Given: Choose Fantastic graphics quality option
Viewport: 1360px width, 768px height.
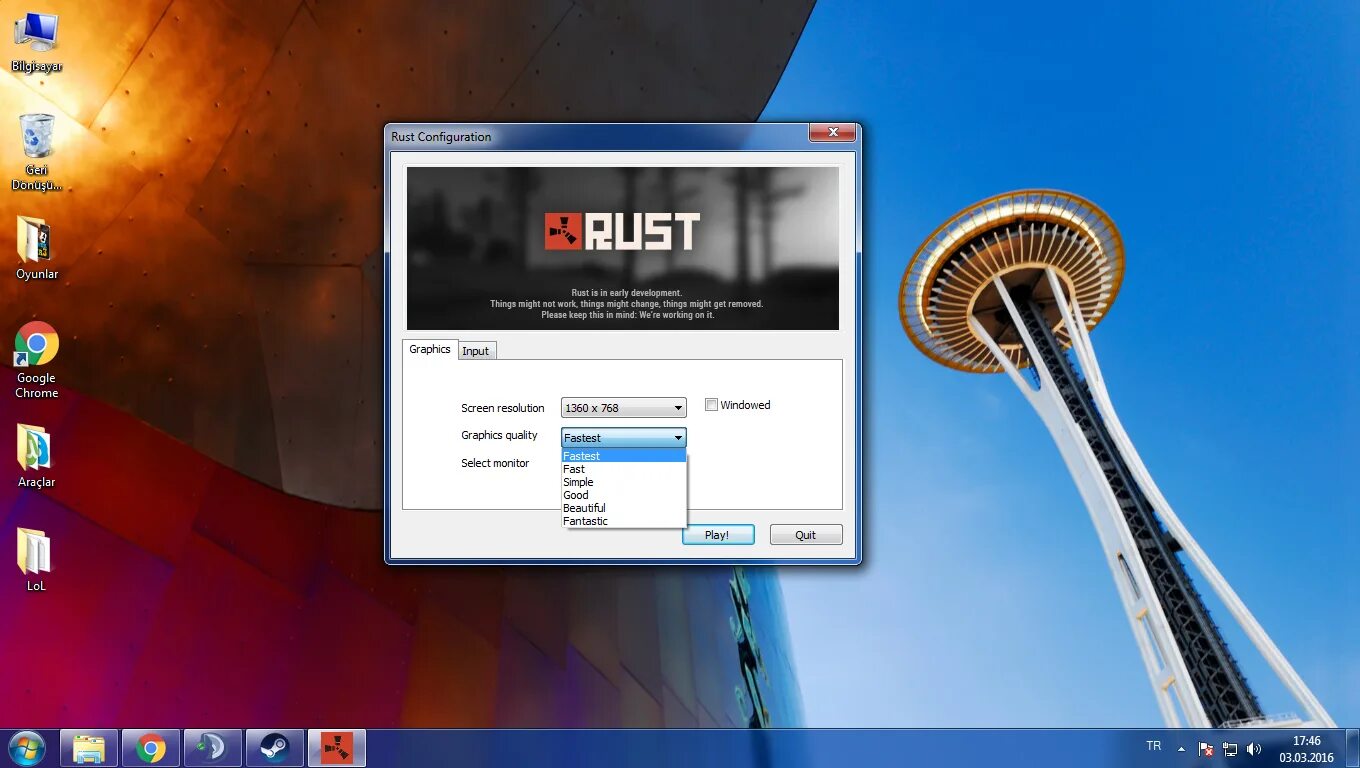Looking at the screenshot, I should tap(624, 521).
